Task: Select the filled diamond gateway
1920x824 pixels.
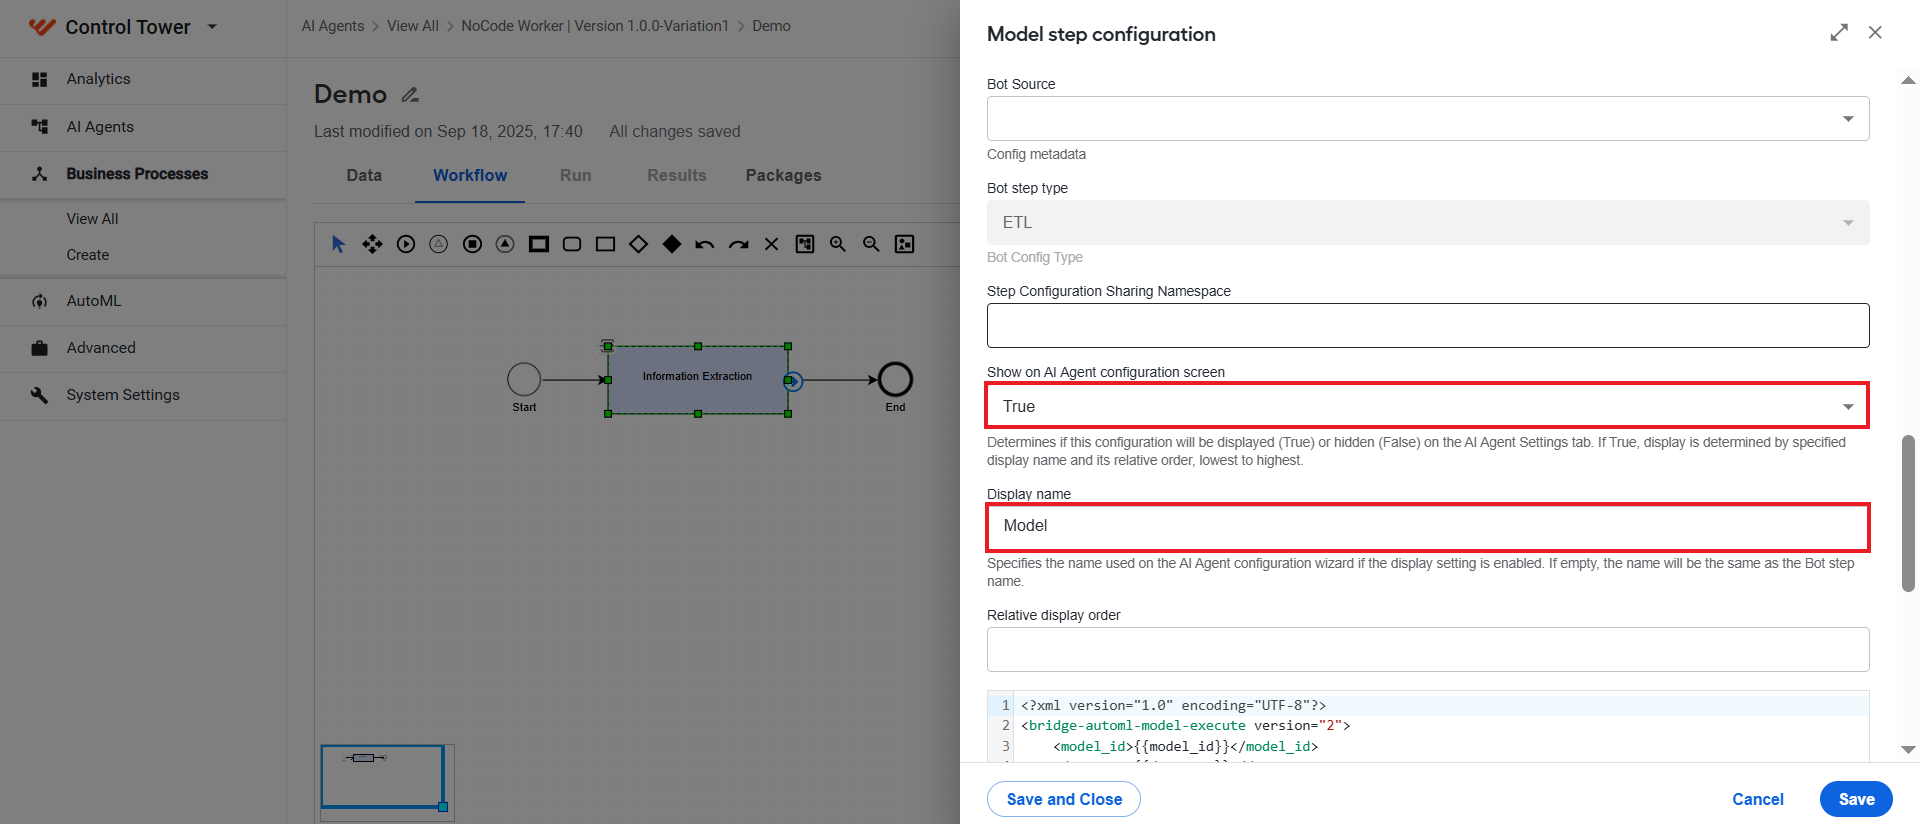Action: pyautogui.click(x=672, y=244)
